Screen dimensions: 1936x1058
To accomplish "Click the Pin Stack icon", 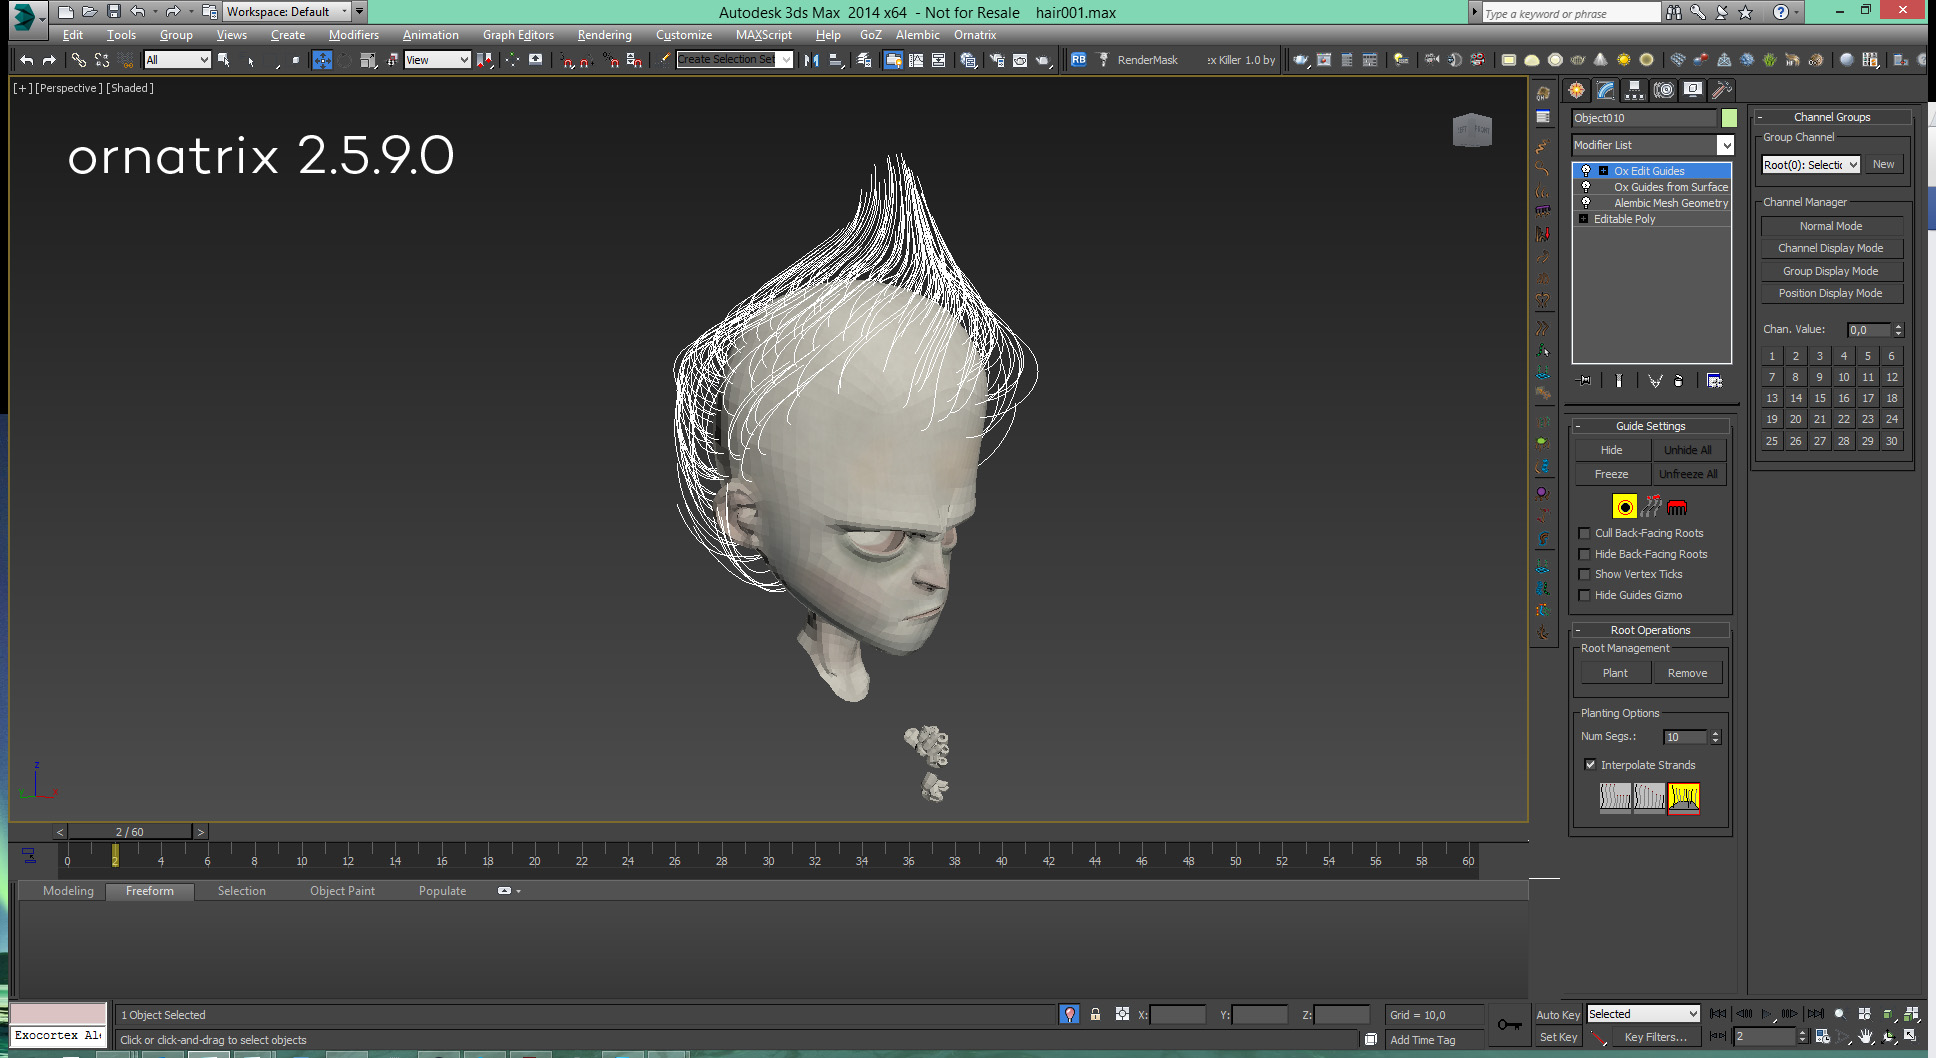I will tap(1585, 381).
